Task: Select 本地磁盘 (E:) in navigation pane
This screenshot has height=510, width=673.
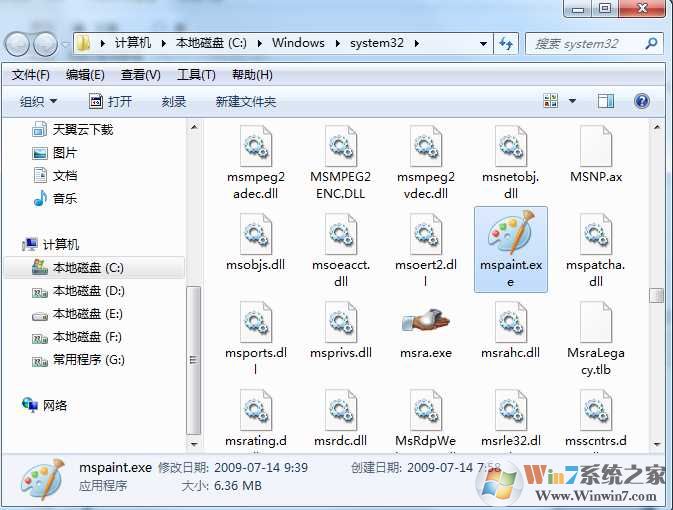Action: click(x=78, y=314)
